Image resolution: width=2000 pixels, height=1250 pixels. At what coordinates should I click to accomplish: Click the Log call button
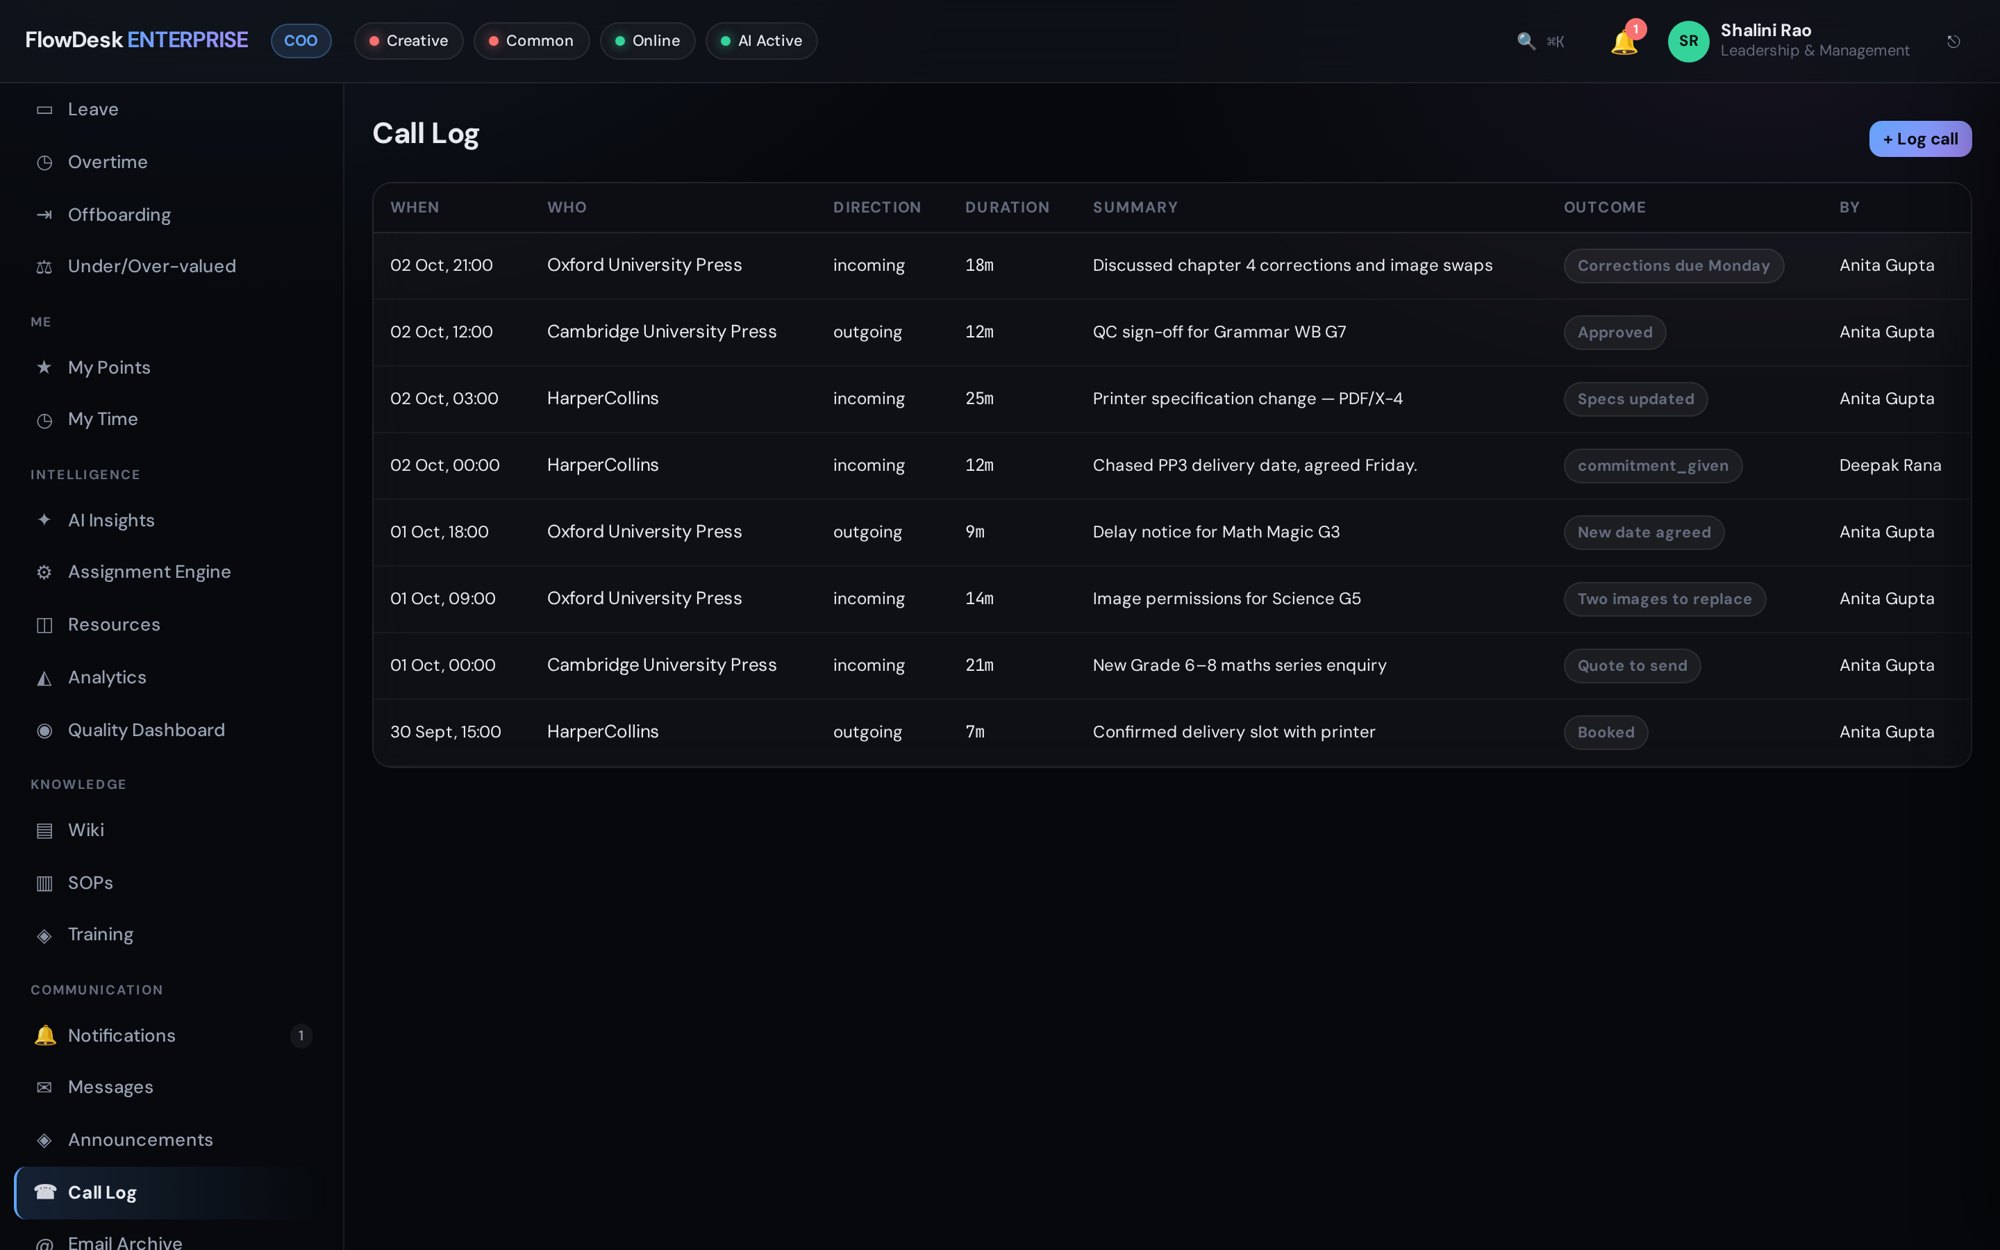tap(1920, 139)
